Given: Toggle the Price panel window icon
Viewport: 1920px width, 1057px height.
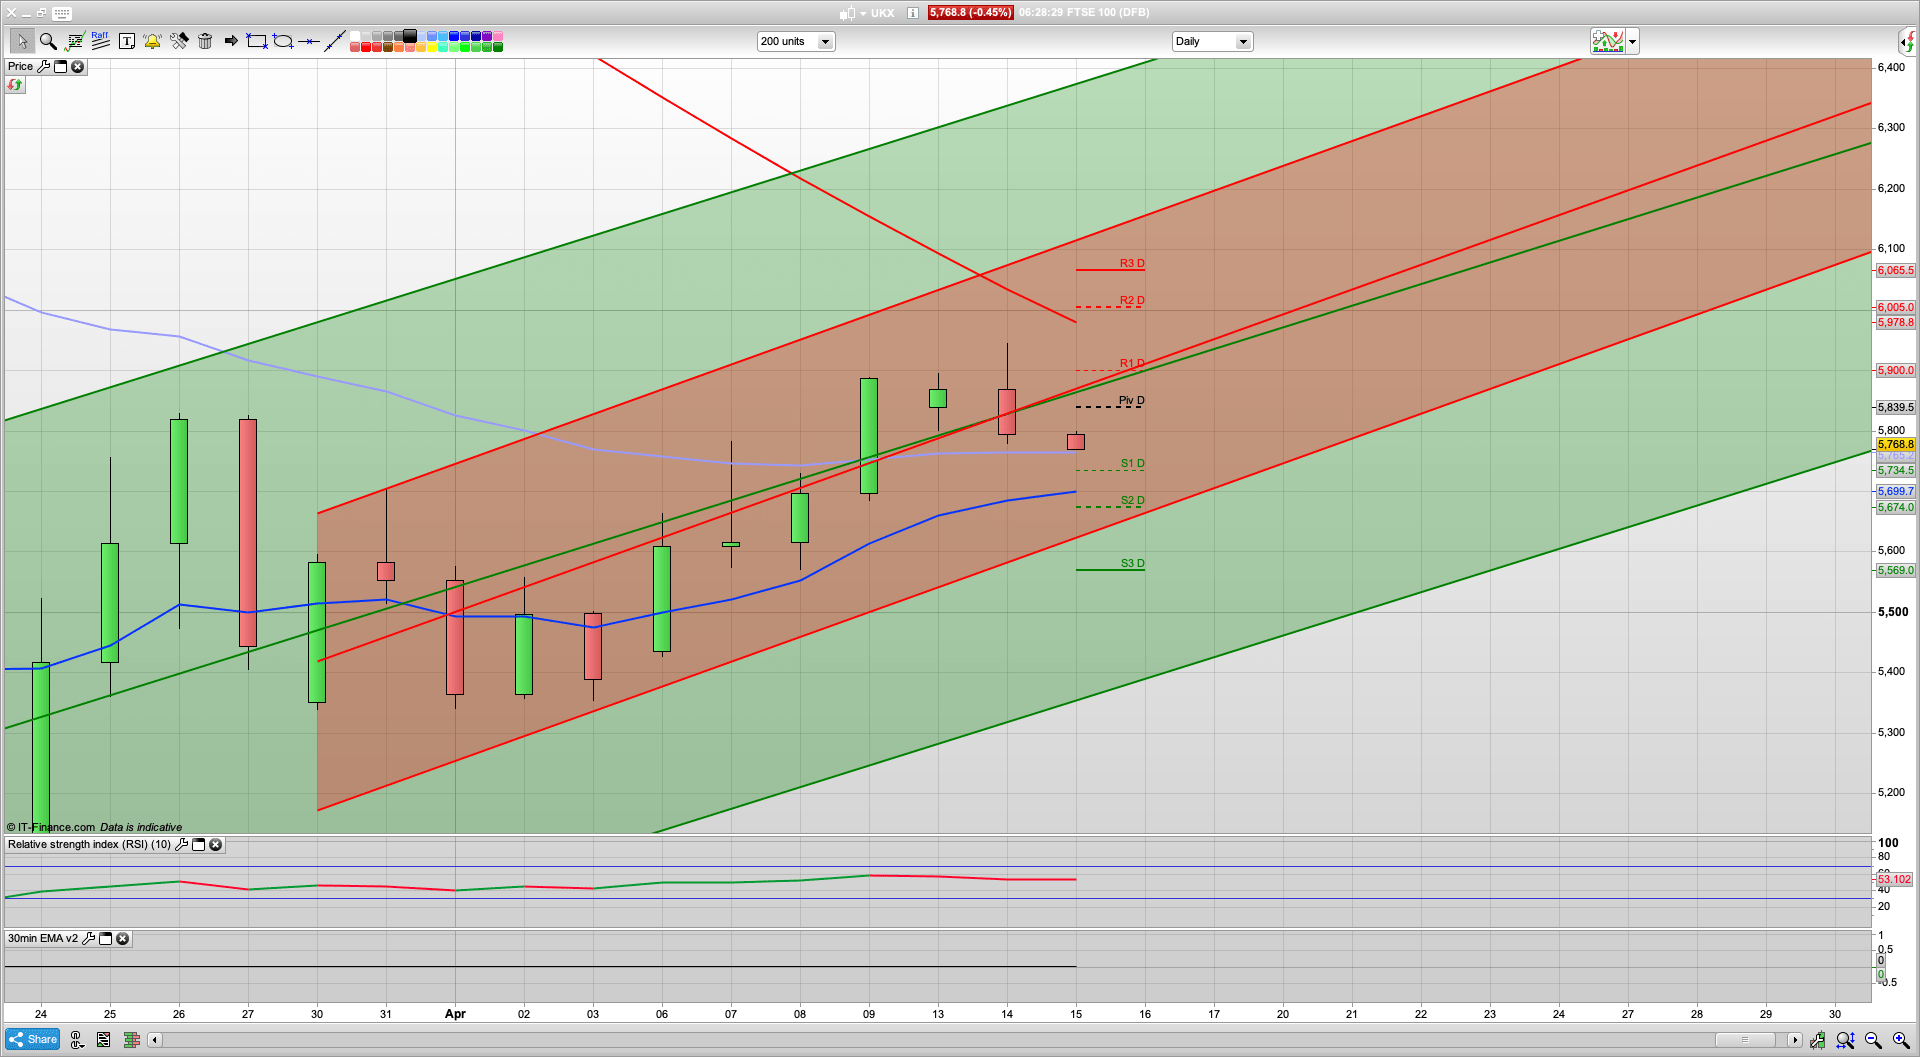Looking at the screenshot, I should [60, 67].
